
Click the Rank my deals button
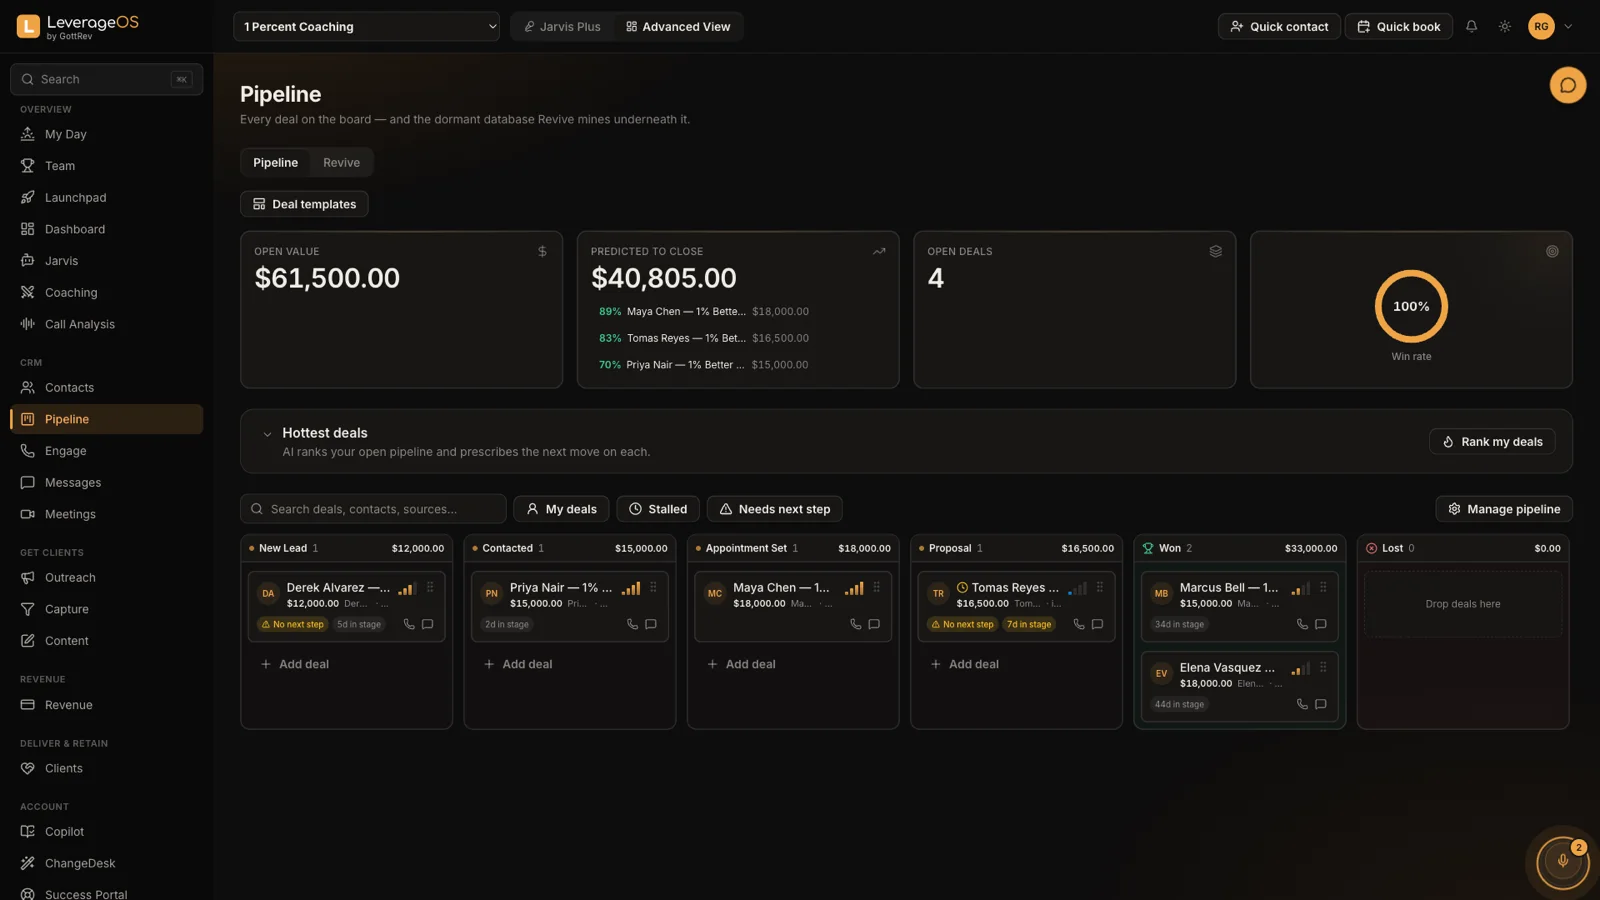click(x=1492, y=442)
